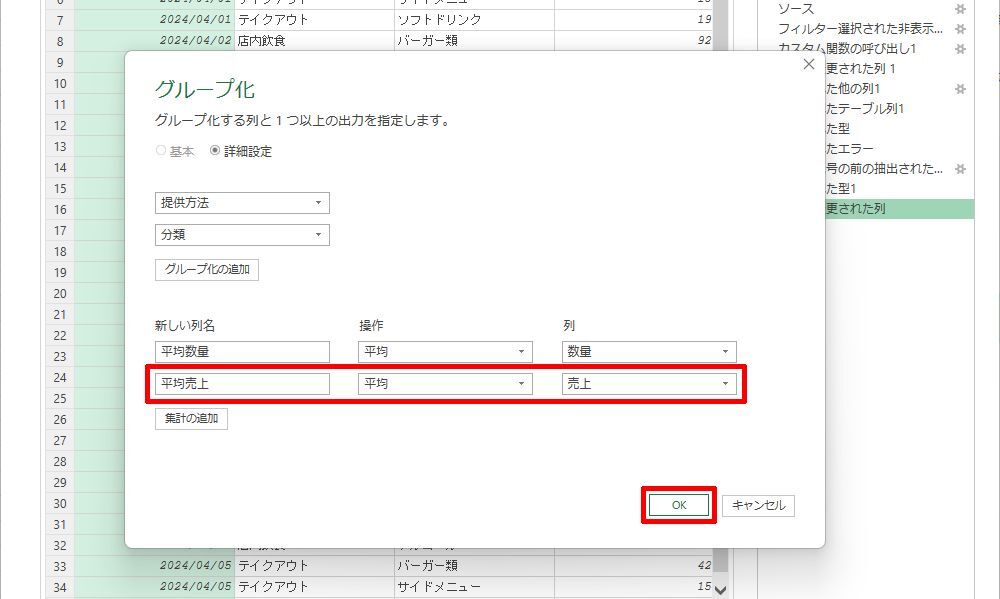Viewport: 1000px width, 599px height.
Task: Confirm grouping with the OK button
Action: 679,505
